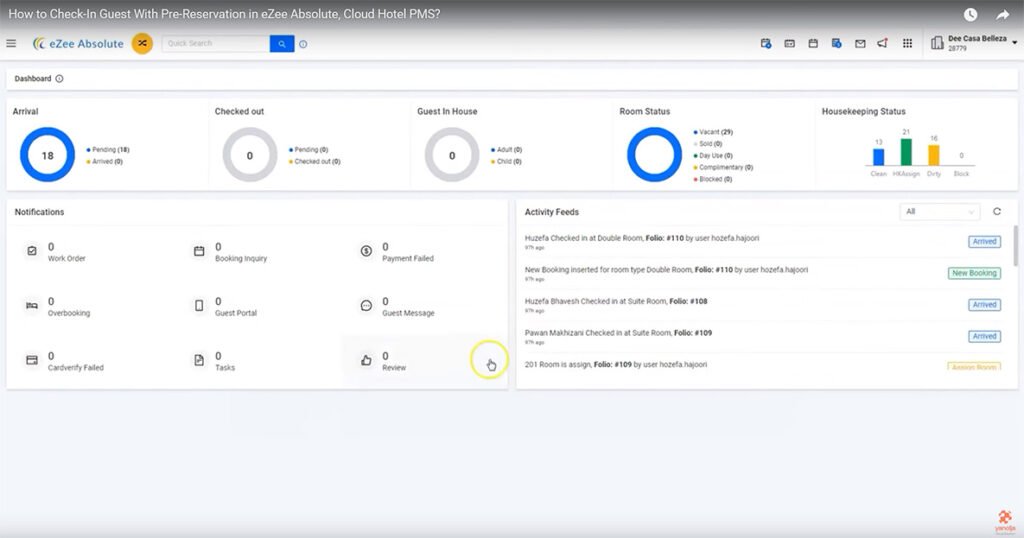1024x538 pixels.
Task: Click the video Share arrow icon
Action: point(1003,14)
